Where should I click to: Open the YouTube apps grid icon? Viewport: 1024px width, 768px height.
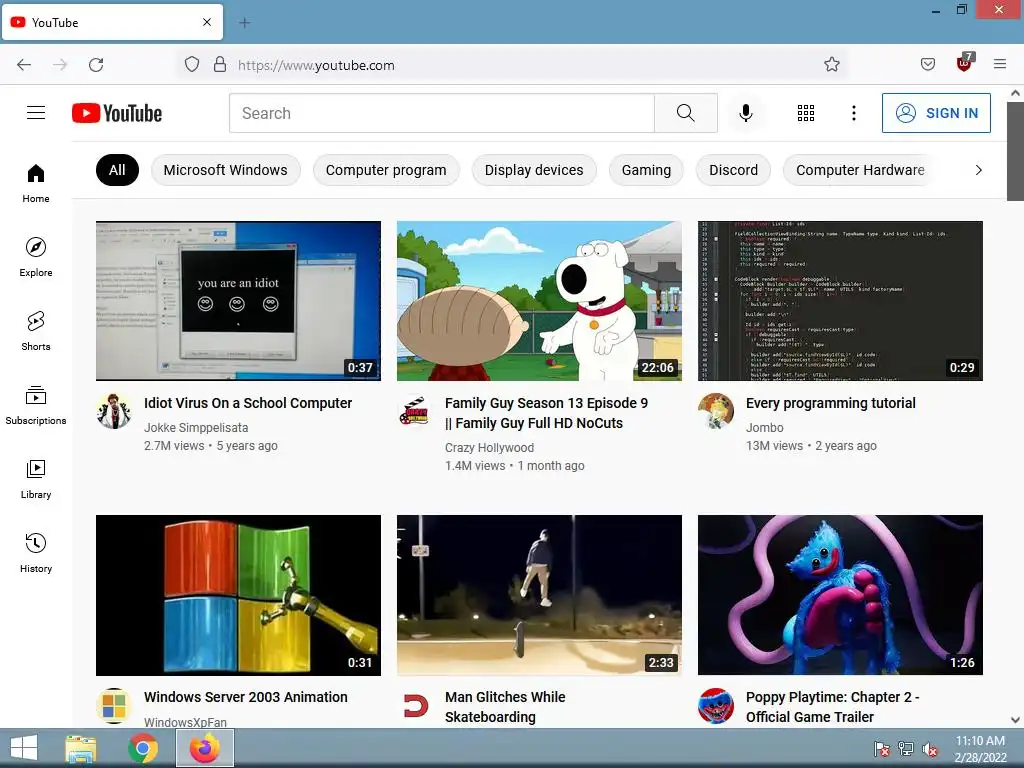(806, 113)
